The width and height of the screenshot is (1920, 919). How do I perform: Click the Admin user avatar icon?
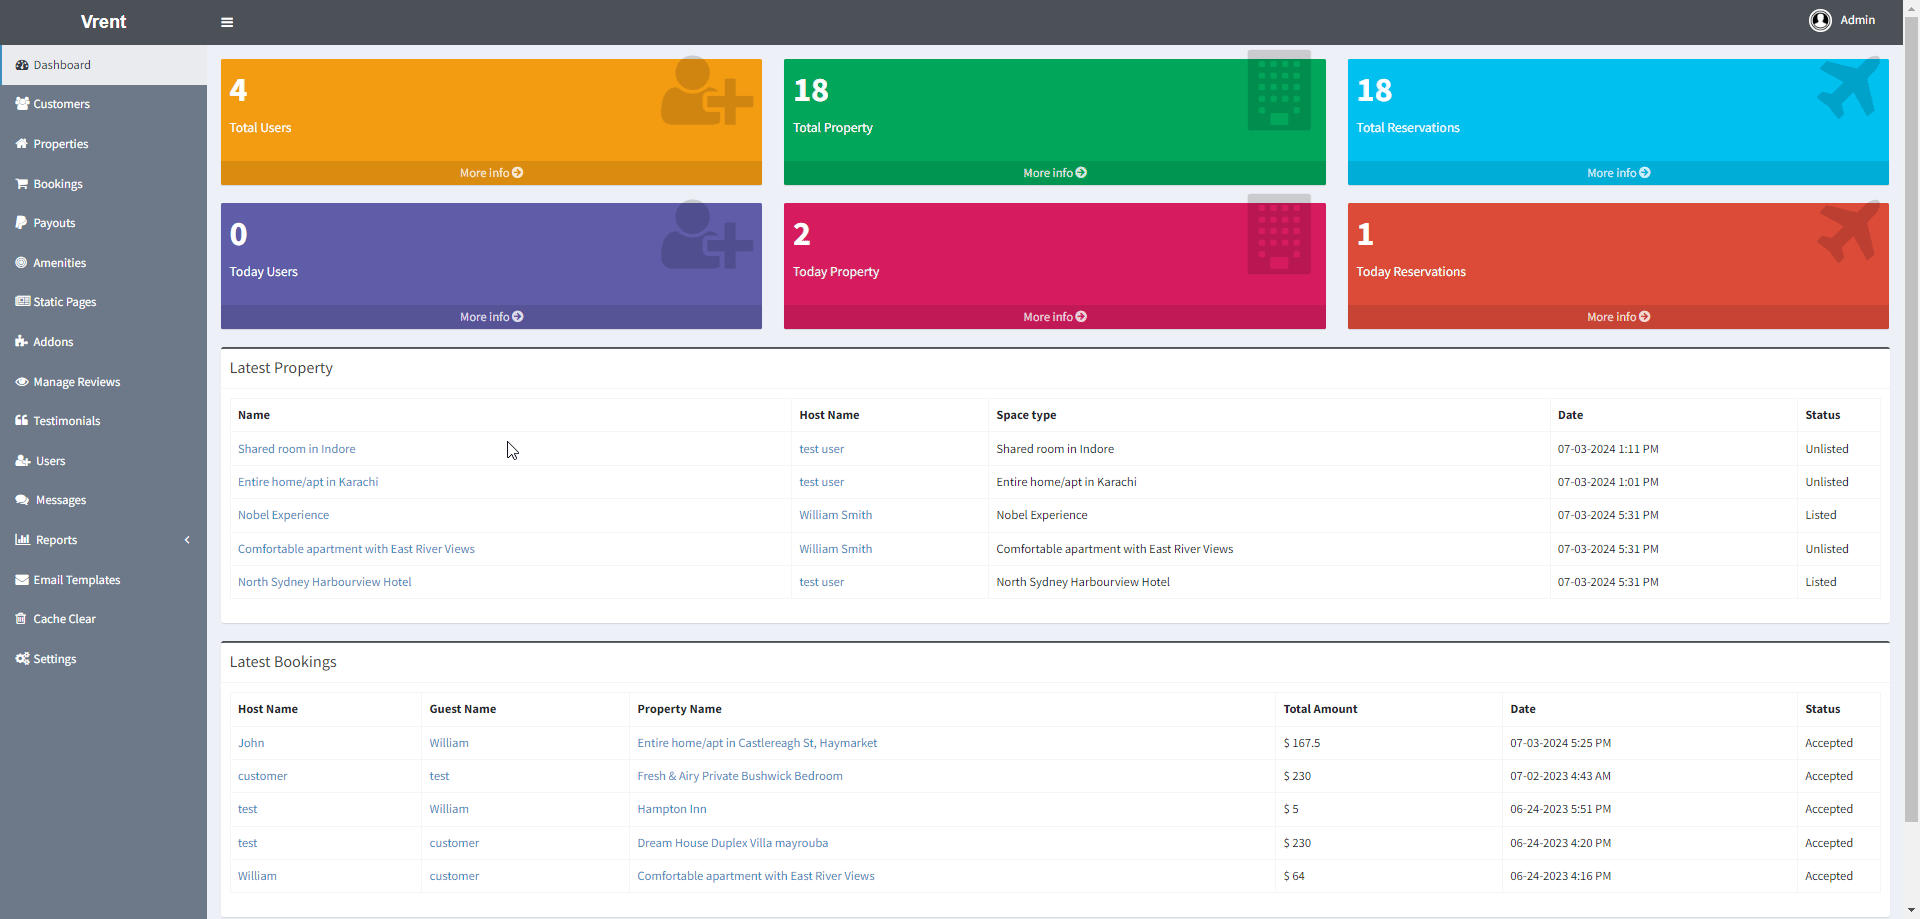(x=1820, y=20)
